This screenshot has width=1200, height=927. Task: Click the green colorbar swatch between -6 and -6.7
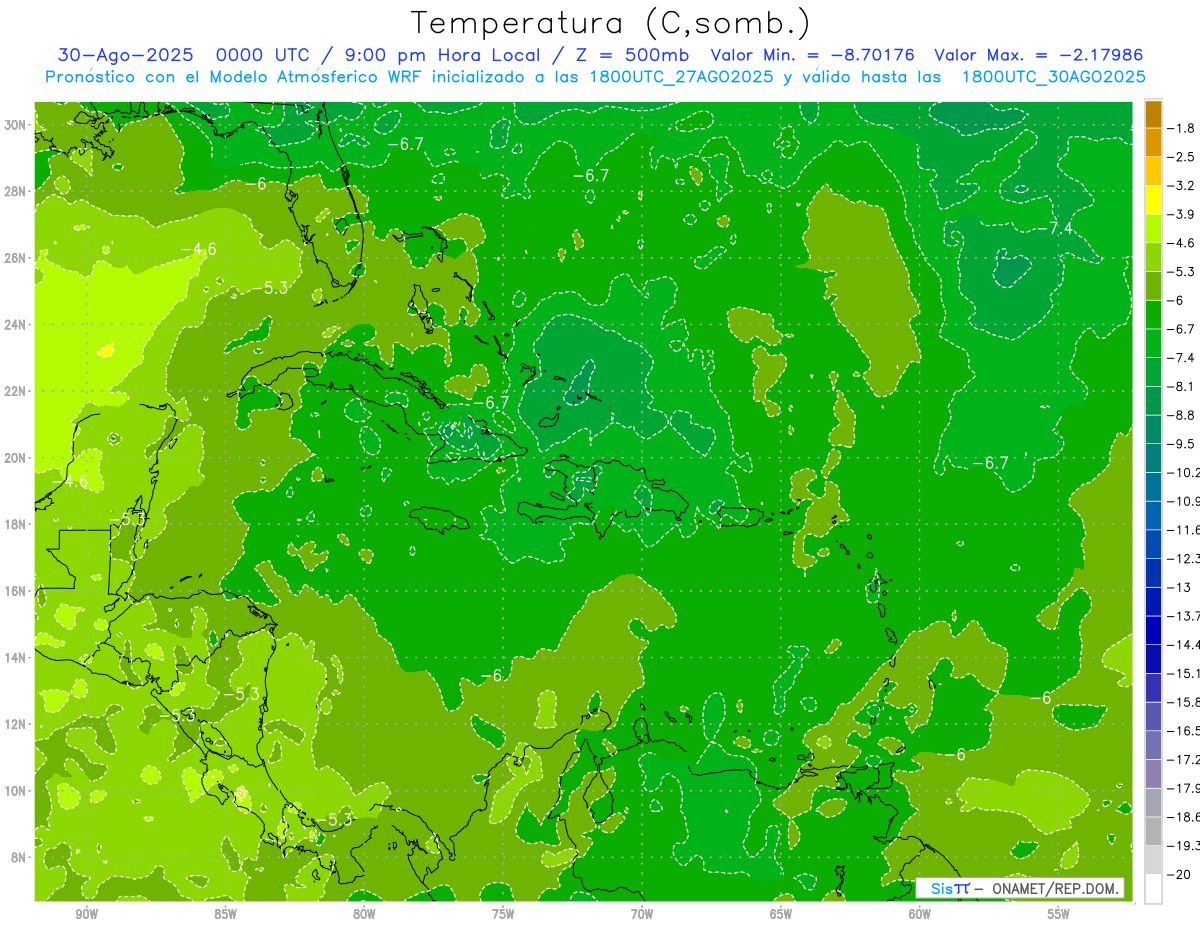coord(1153,315)
